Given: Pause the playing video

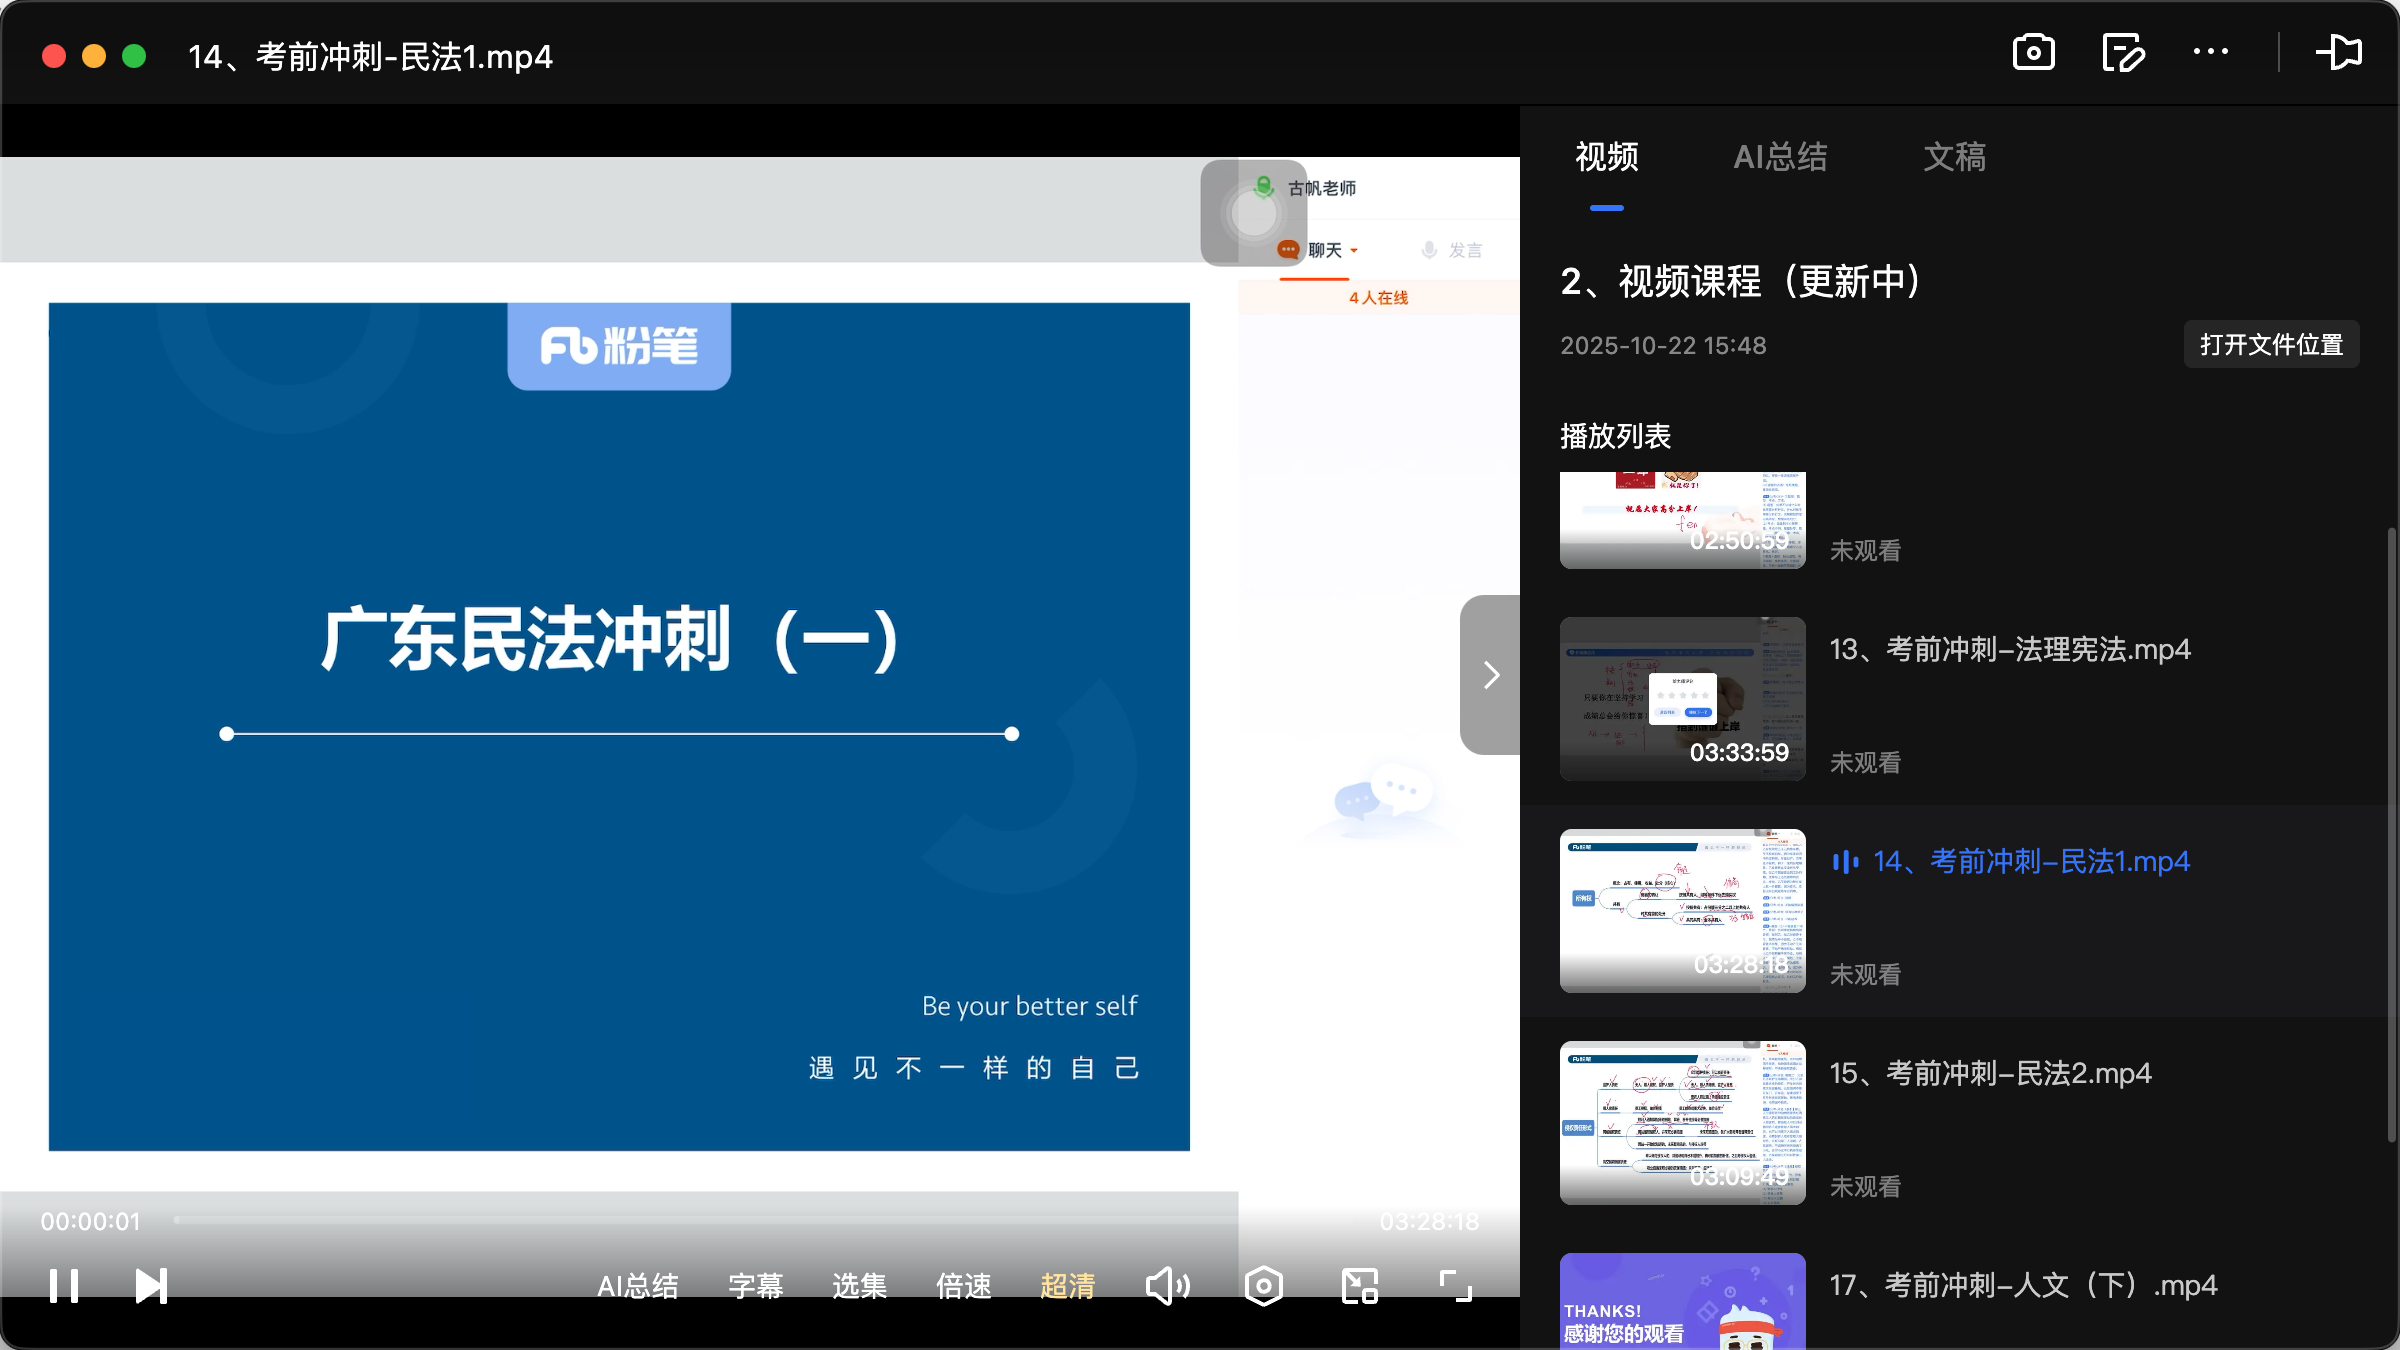Looking at the screenshot, I should (64, 1286).
